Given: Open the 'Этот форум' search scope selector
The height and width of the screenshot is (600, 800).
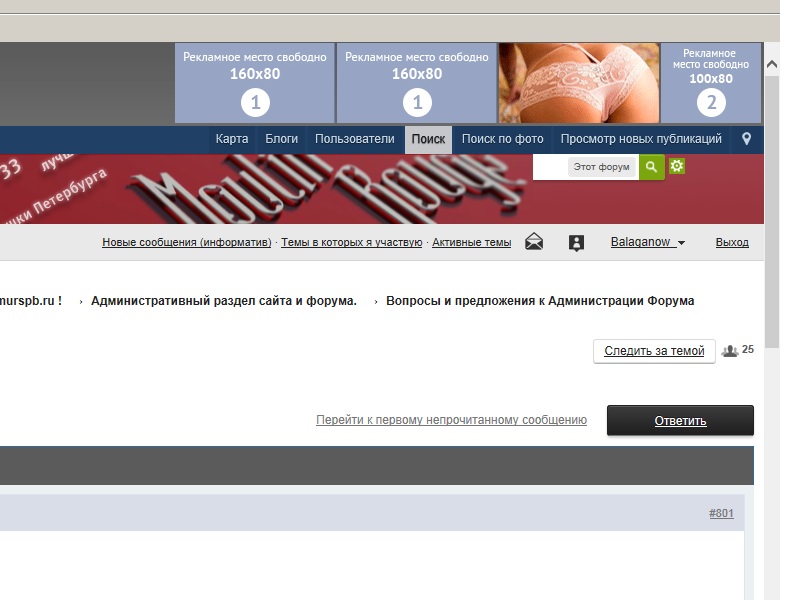Looking at the screenshot, I should pyautogui.click(x=602, y=167).
